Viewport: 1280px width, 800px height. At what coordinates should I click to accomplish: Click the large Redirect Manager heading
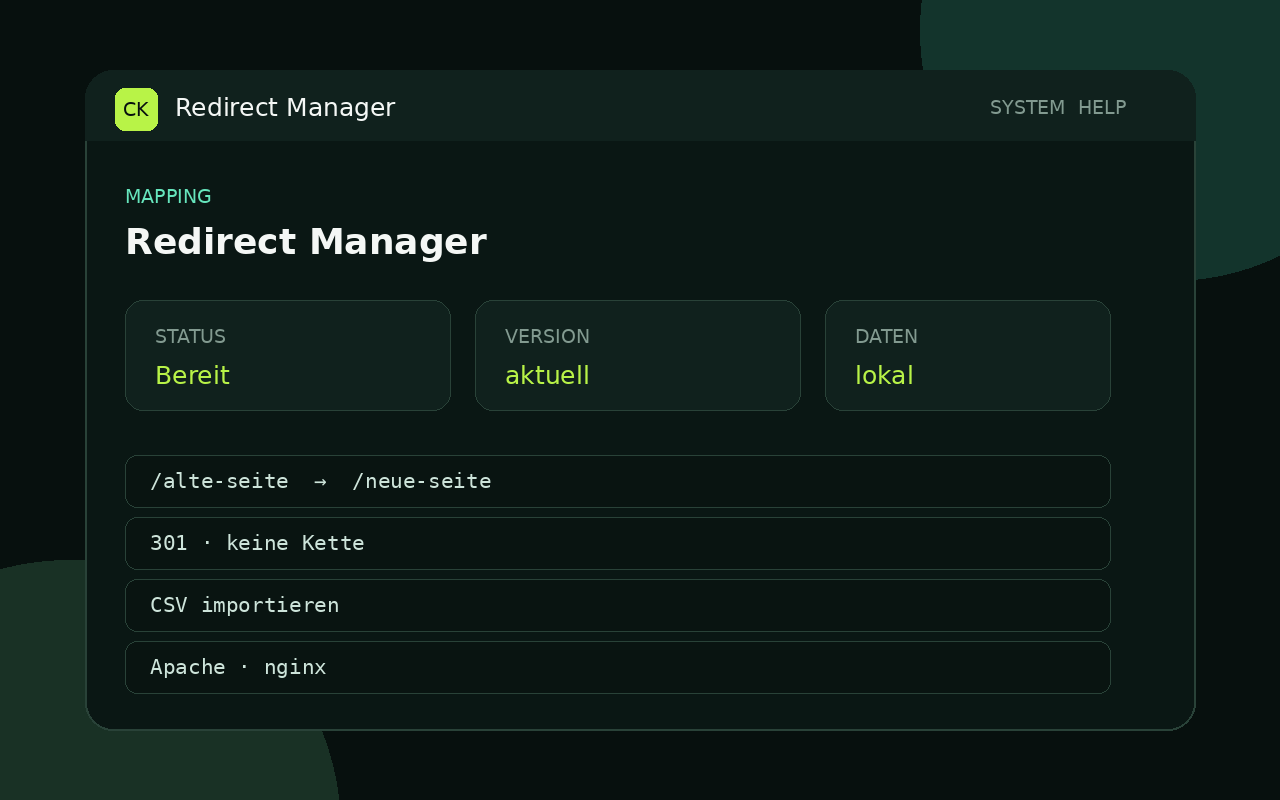click(x=306, y=242)
